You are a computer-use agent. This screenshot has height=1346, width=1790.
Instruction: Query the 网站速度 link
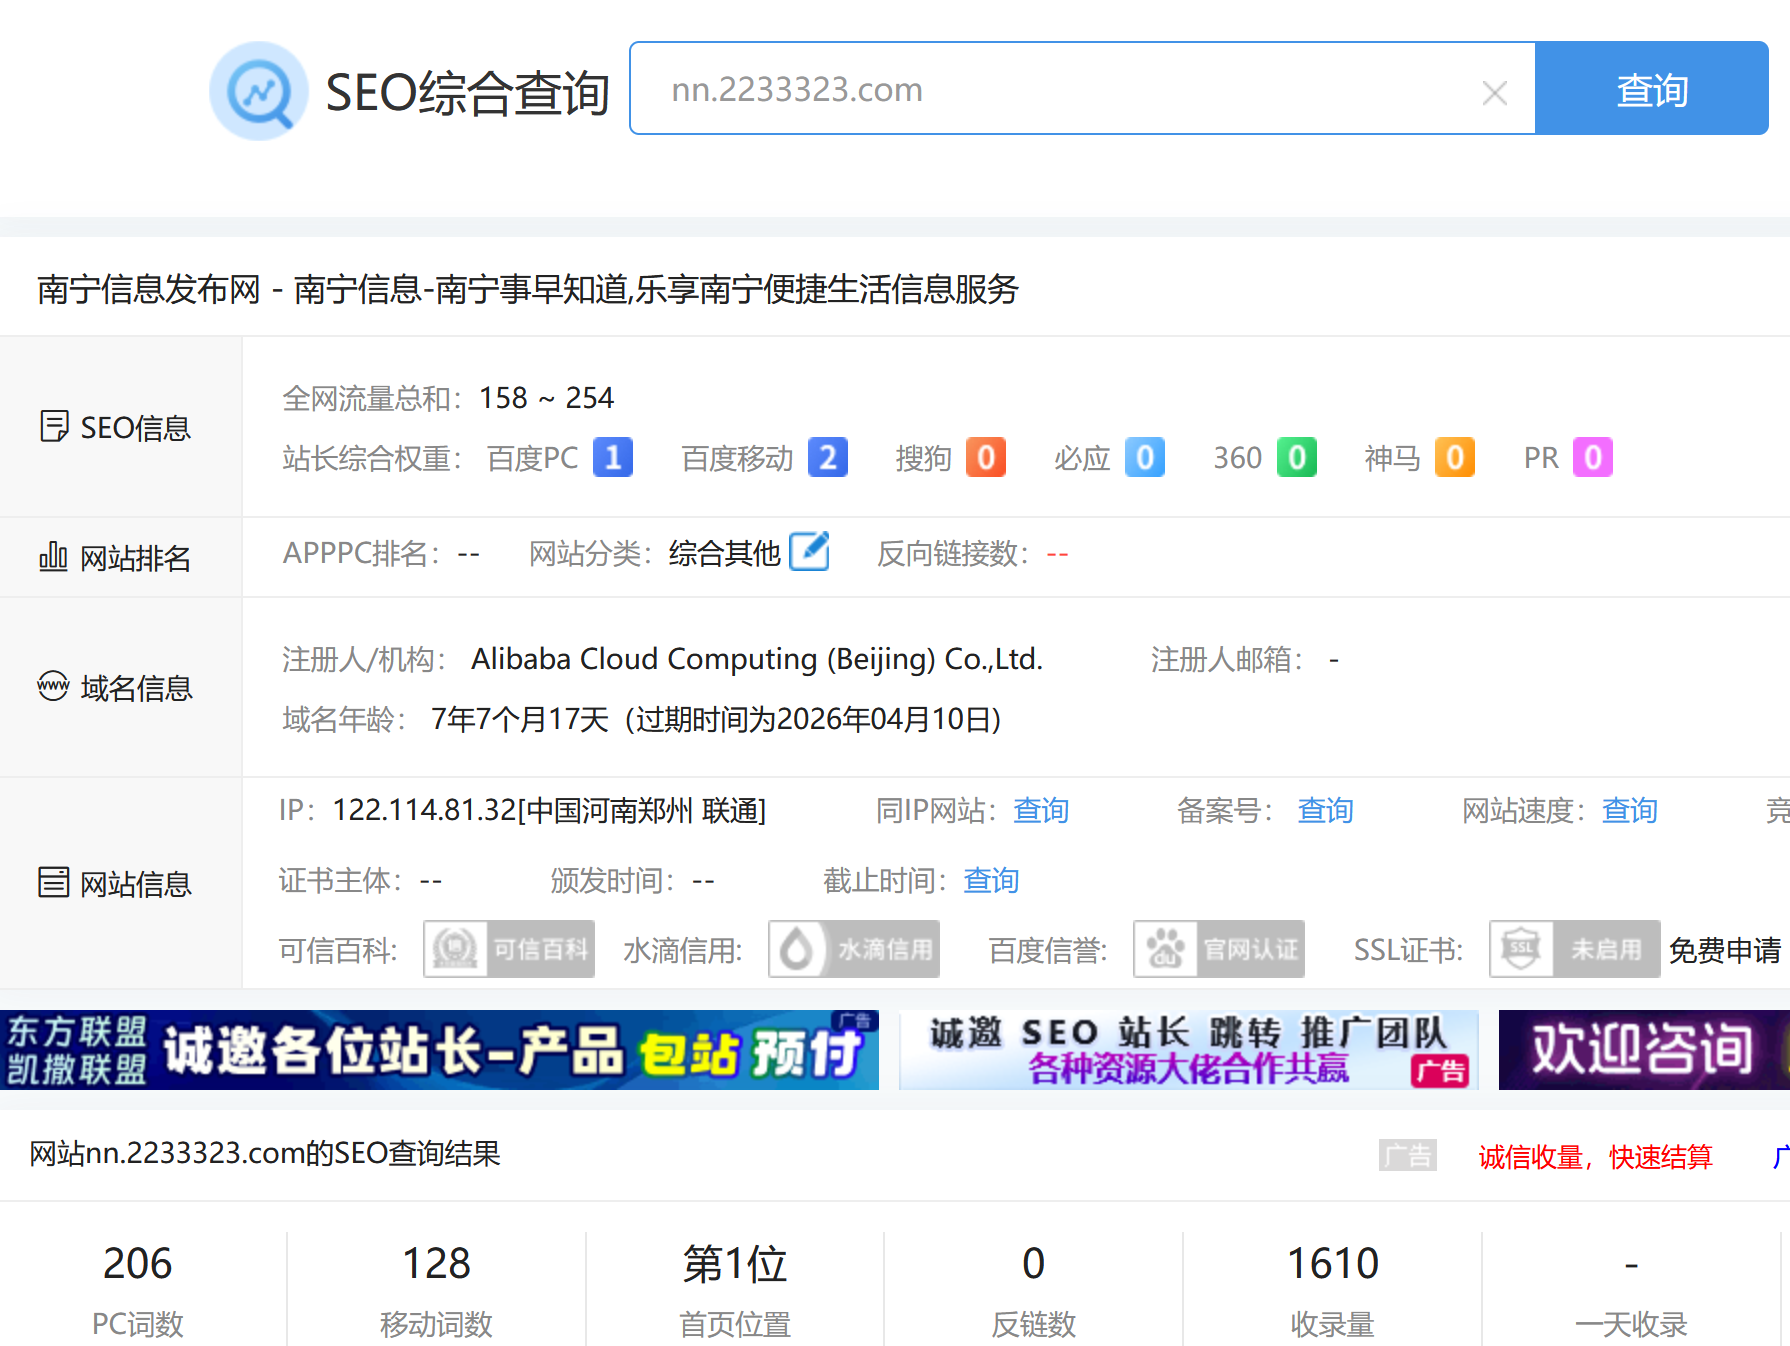1630,810
